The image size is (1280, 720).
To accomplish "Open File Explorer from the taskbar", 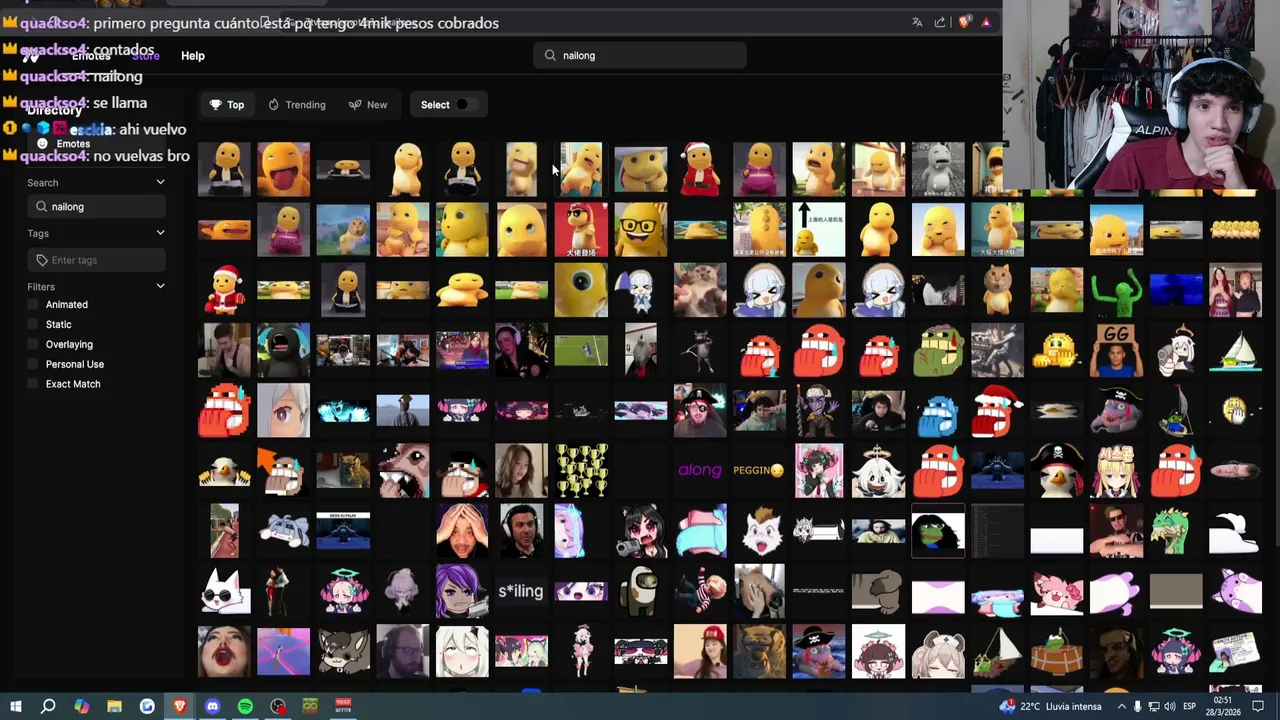I will 114,706.
